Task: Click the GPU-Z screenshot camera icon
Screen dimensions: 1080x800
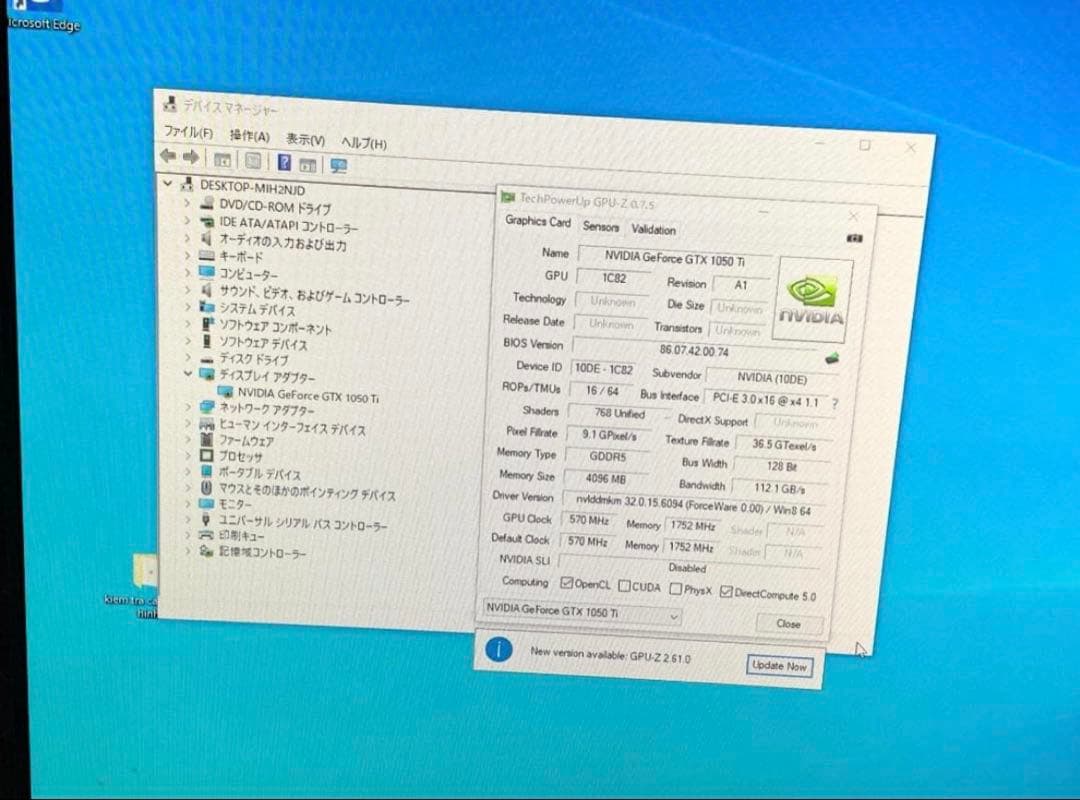Action: [854, 239]
